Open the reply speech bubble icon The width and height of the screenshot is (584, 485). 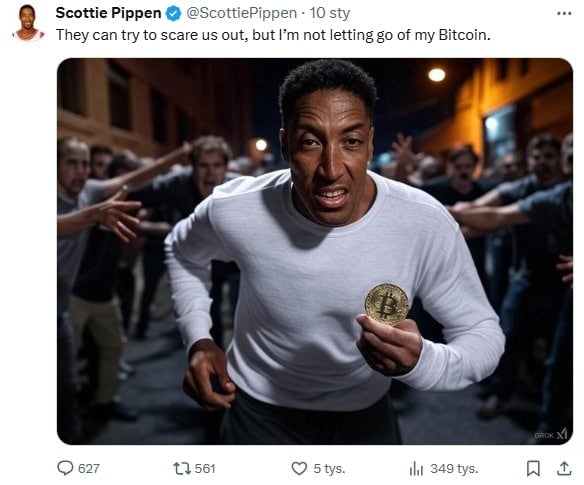[65, 468]
